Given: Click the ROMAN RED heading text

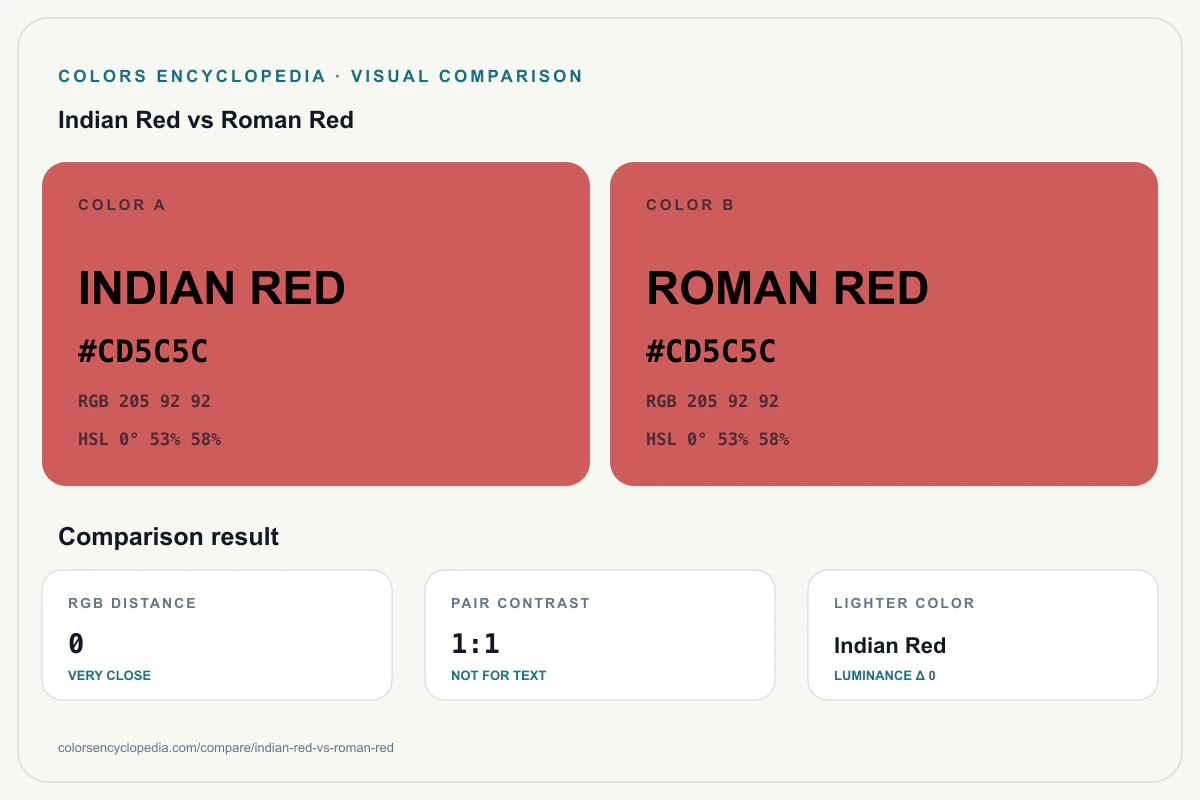Looking at the screenshot, I should (787, 289).
